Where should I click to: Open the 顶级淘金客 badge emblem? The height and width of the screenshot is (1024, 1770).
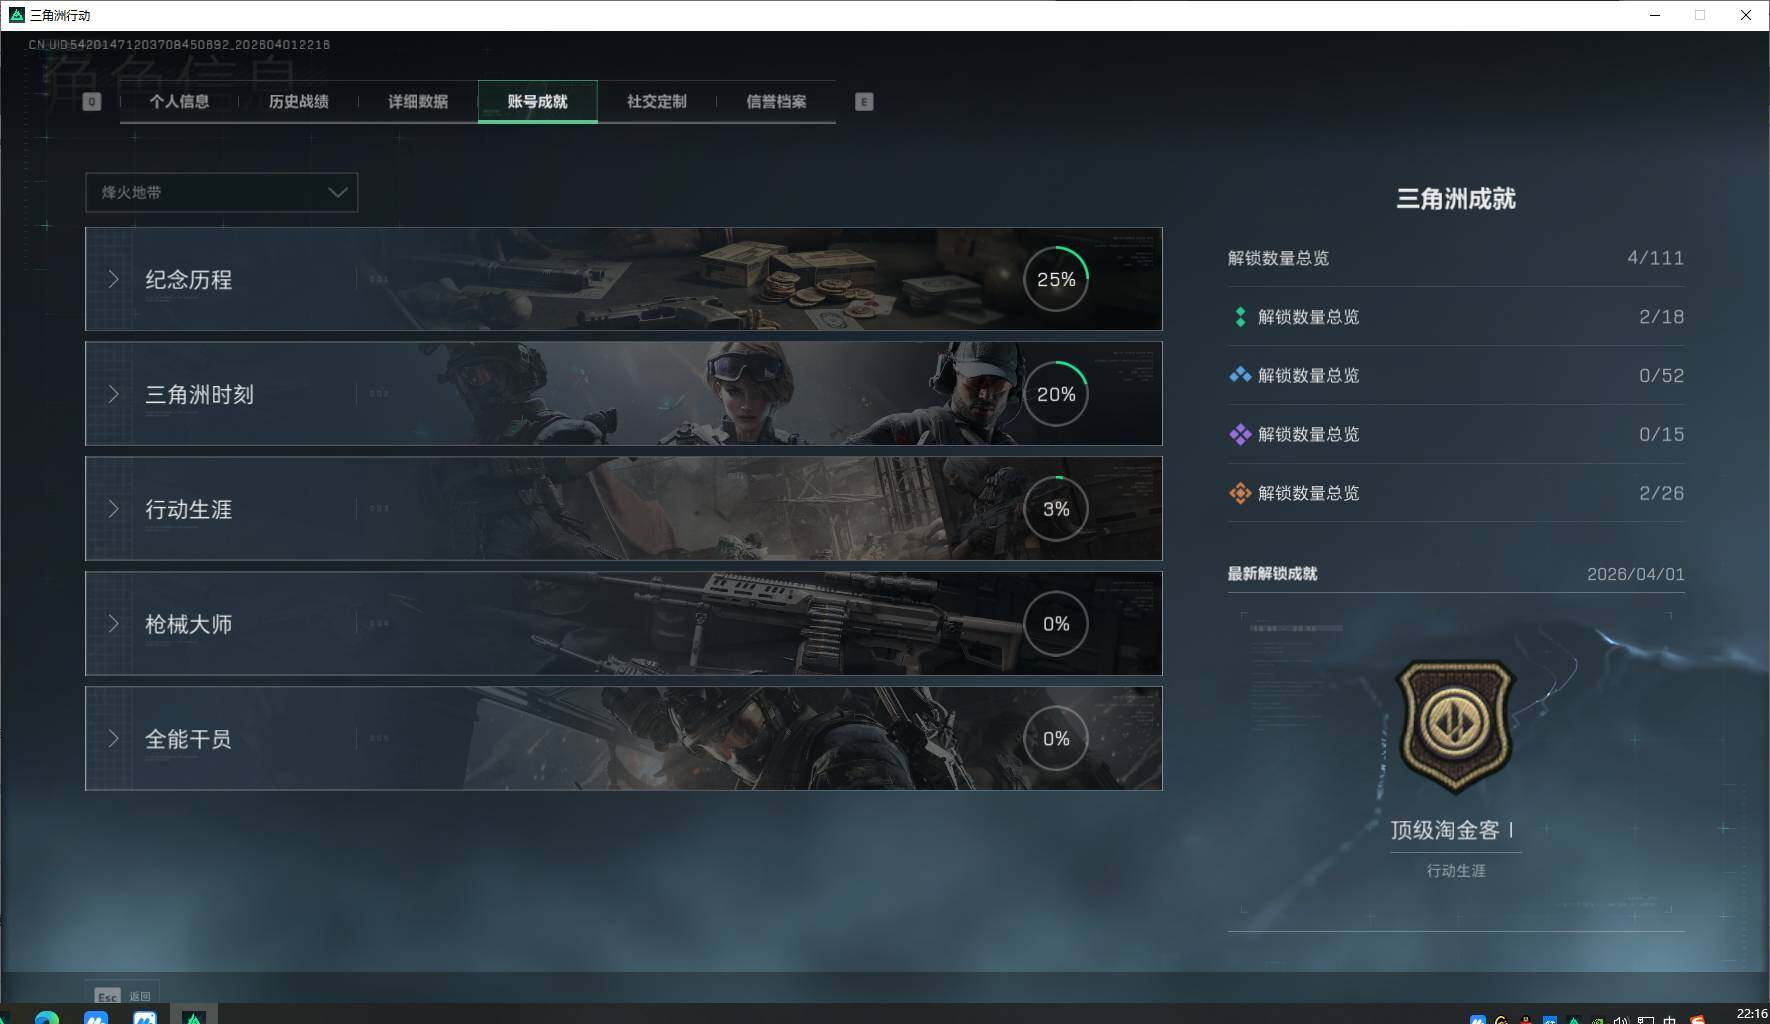coord(1455,723)
